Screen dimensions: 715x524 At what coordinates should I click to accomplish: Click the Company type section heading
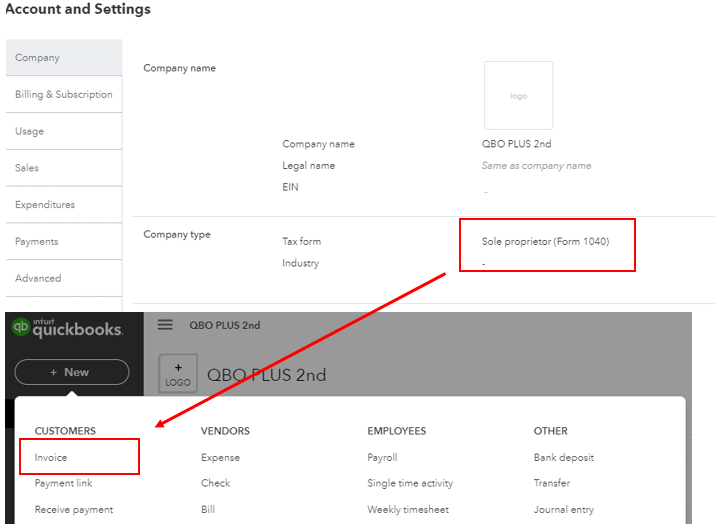pos(177,234)
